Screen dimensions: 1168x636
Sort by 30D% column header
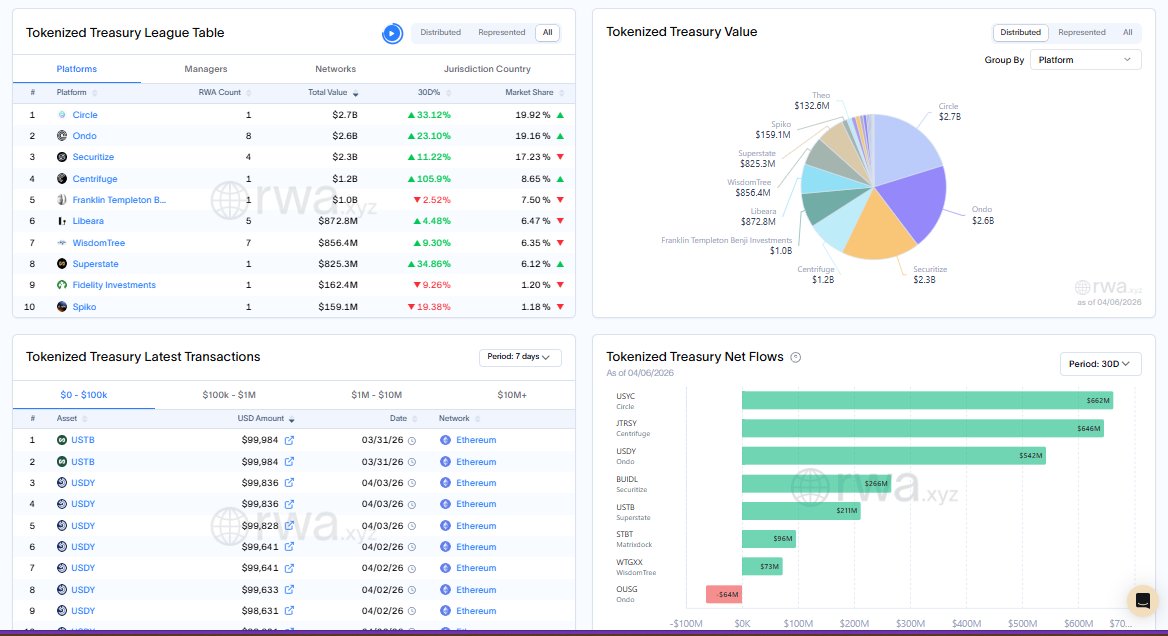click(x=434, y=93)
